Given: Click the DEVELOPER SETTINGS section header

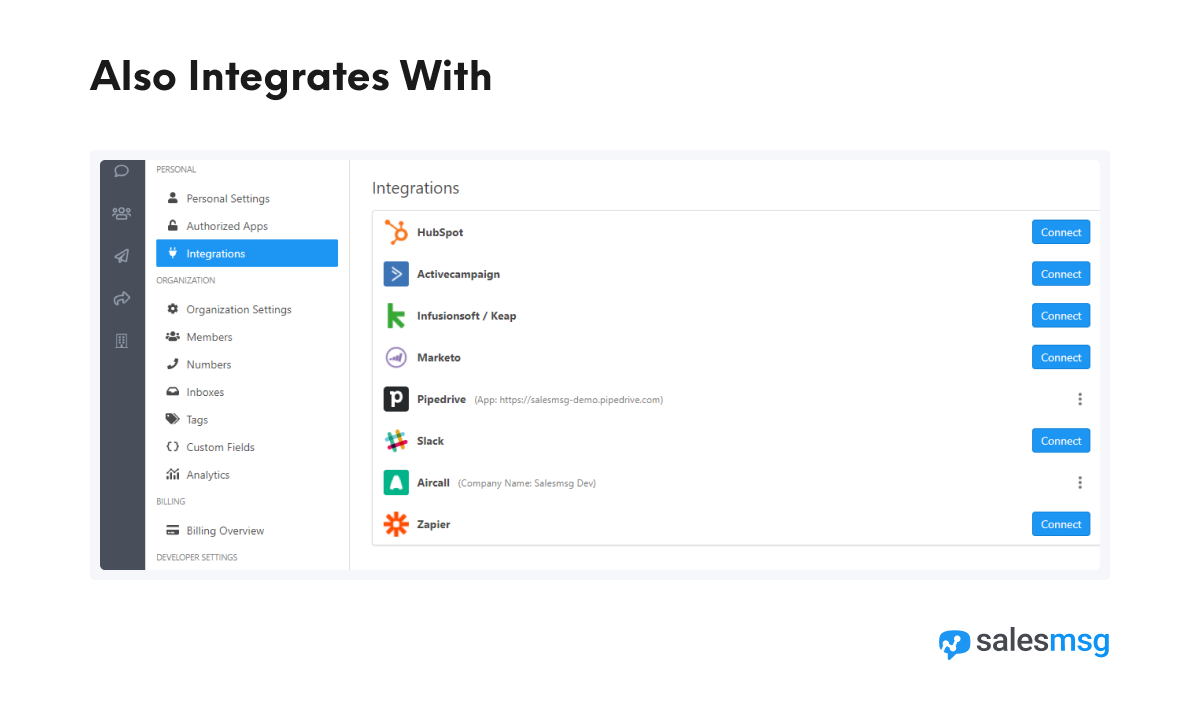Looking at the screenshot, I should point(197,557).
